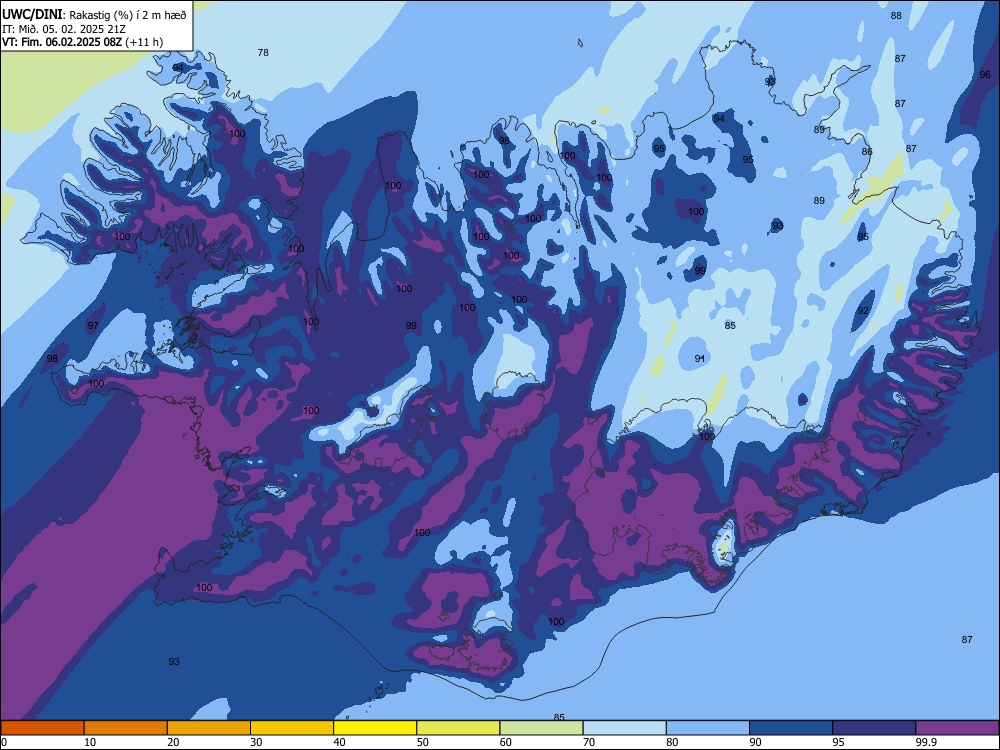Click the legend scale label "40"
Image resolution: width=1000 pixels, height=750 pixels.
pyautogui.click(x=340, y=742)
